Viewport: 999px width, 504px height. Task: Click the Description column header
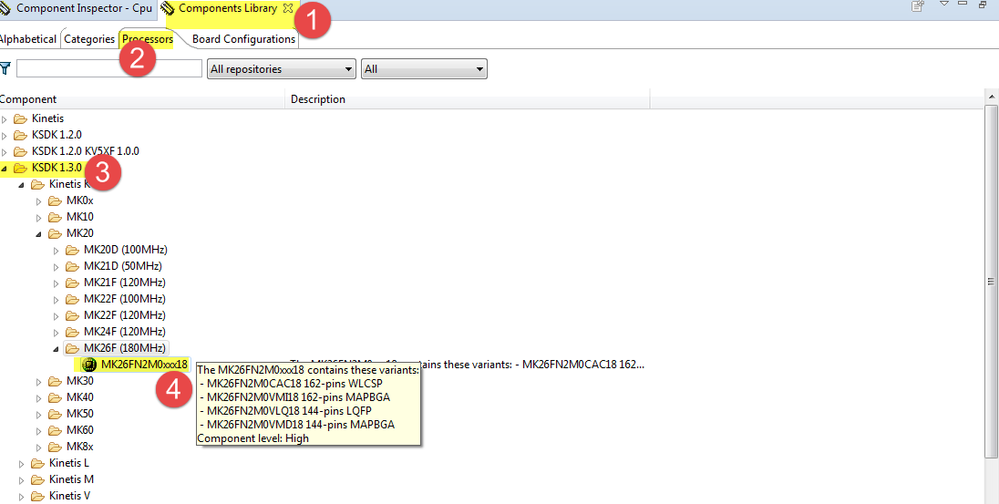point(468,99)
